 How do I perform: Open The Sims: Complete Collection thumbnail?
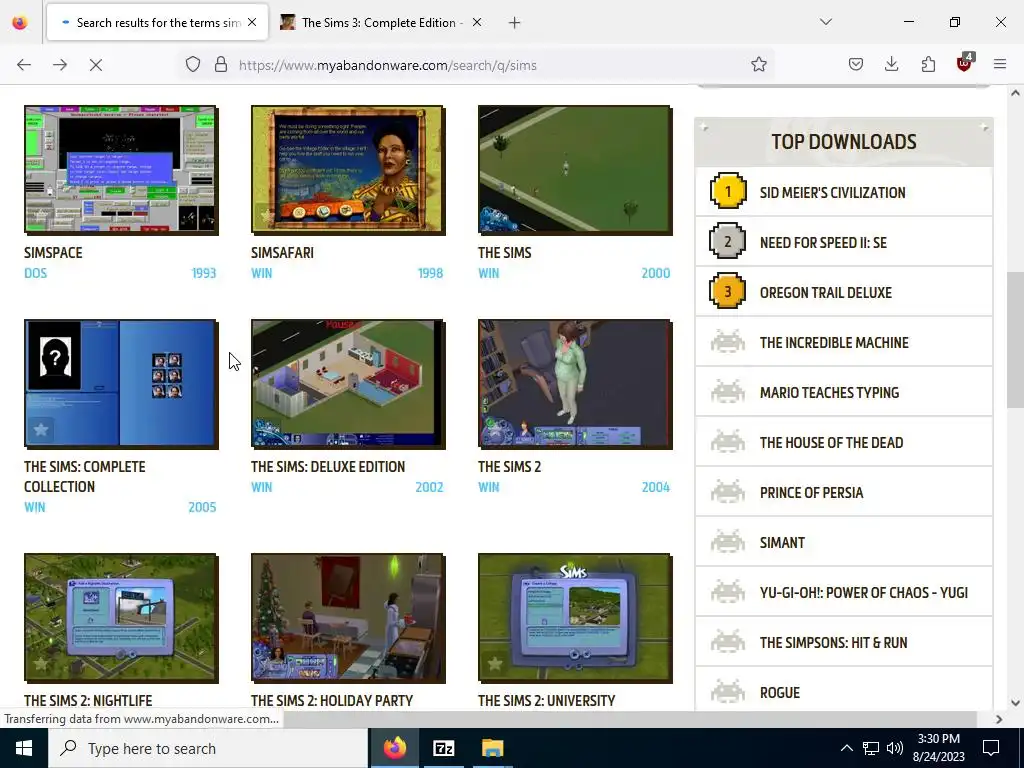(x=121, y=384)
